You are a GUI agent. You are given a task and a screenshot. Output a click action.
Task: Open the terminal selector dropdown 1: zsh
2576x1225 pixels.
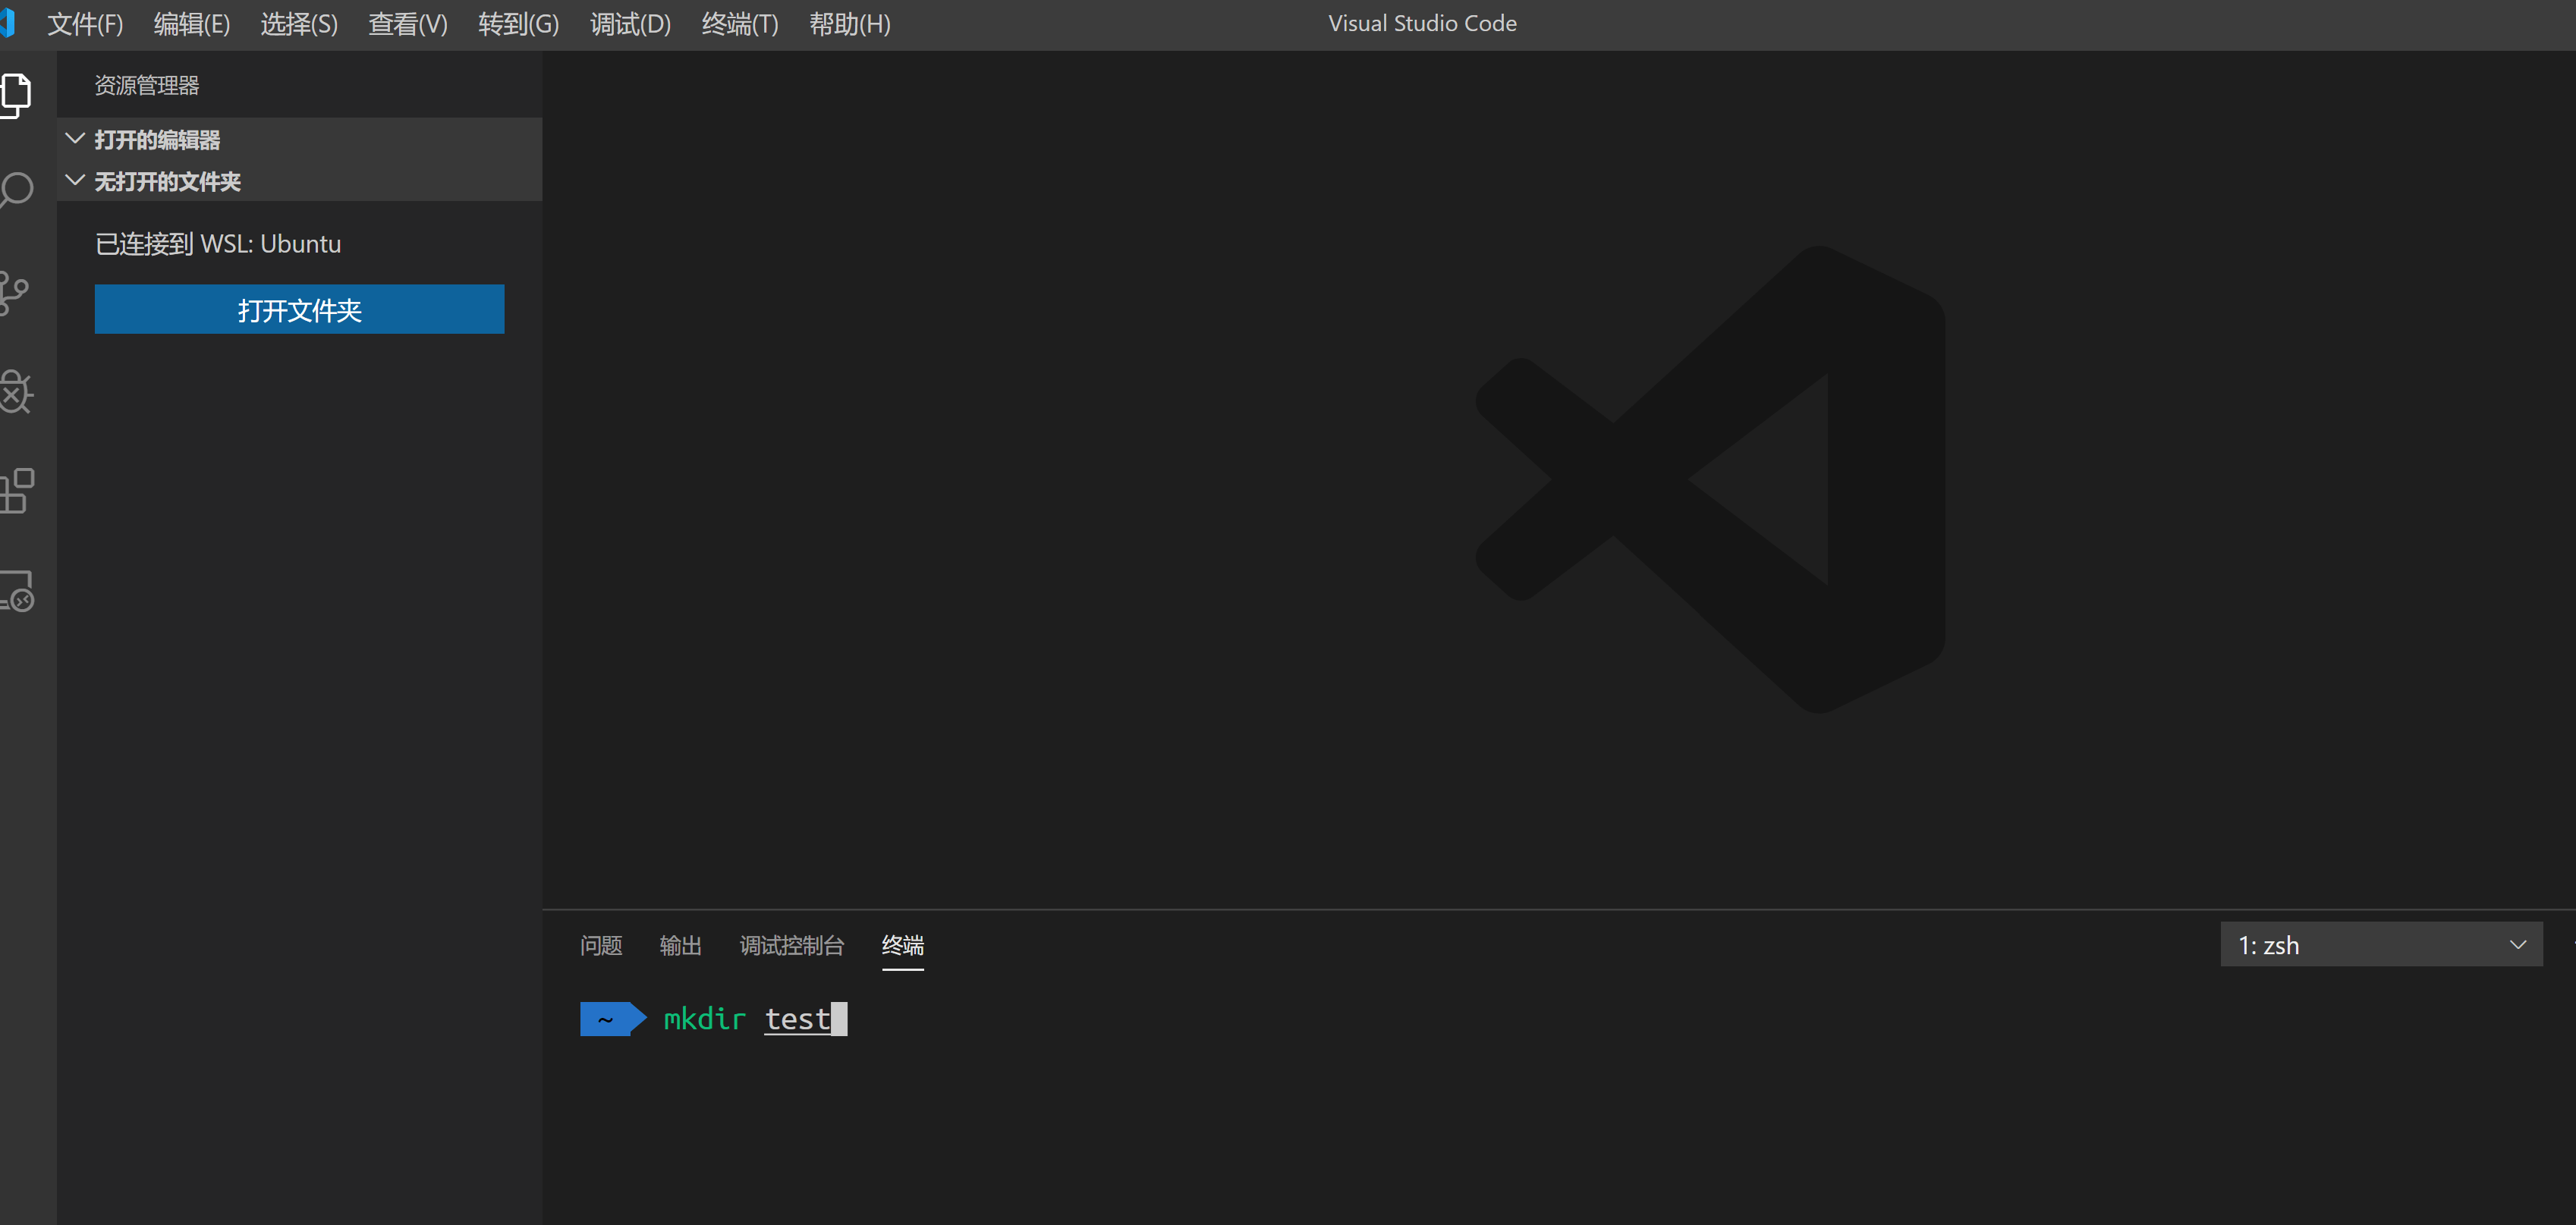pyautogui.click(x=2380, y=945)
